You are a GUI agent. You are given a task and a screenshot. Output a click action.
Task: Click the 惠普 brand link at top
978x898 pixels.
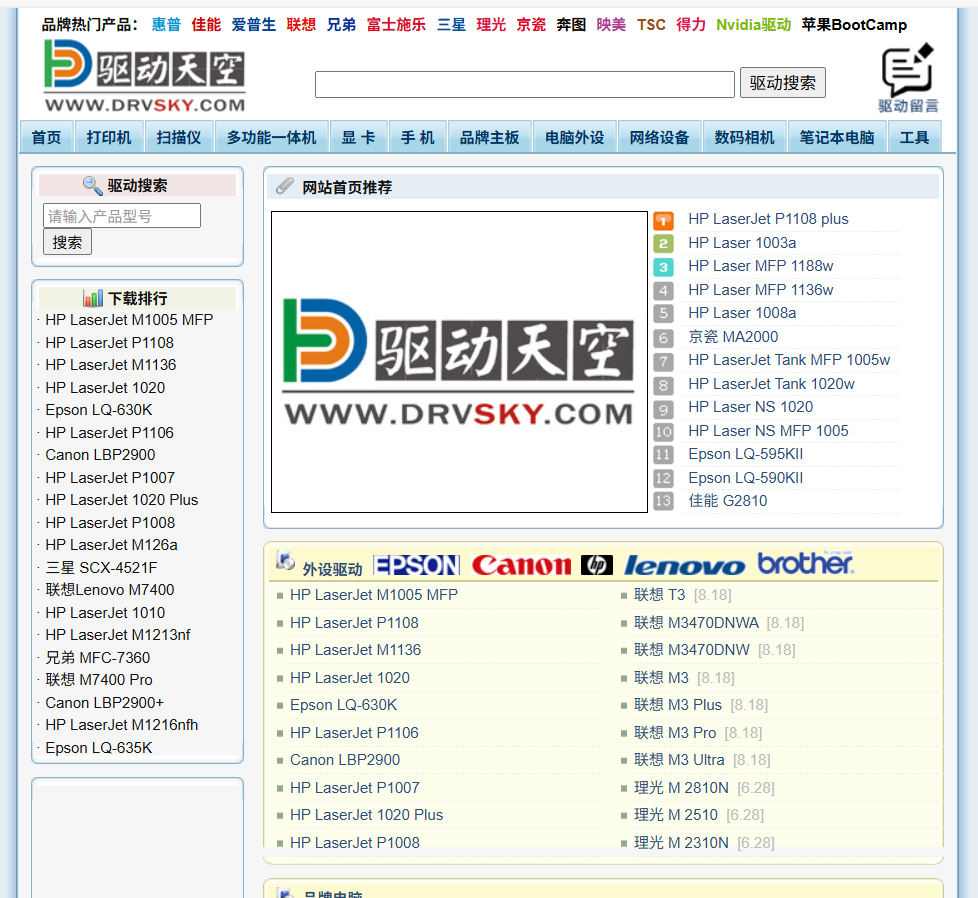[167, 25]
